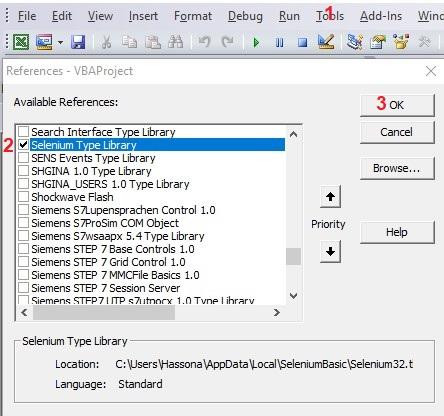
Task: Check Search Interface Type Library checkbox
Action: click(x=23, y=131)
